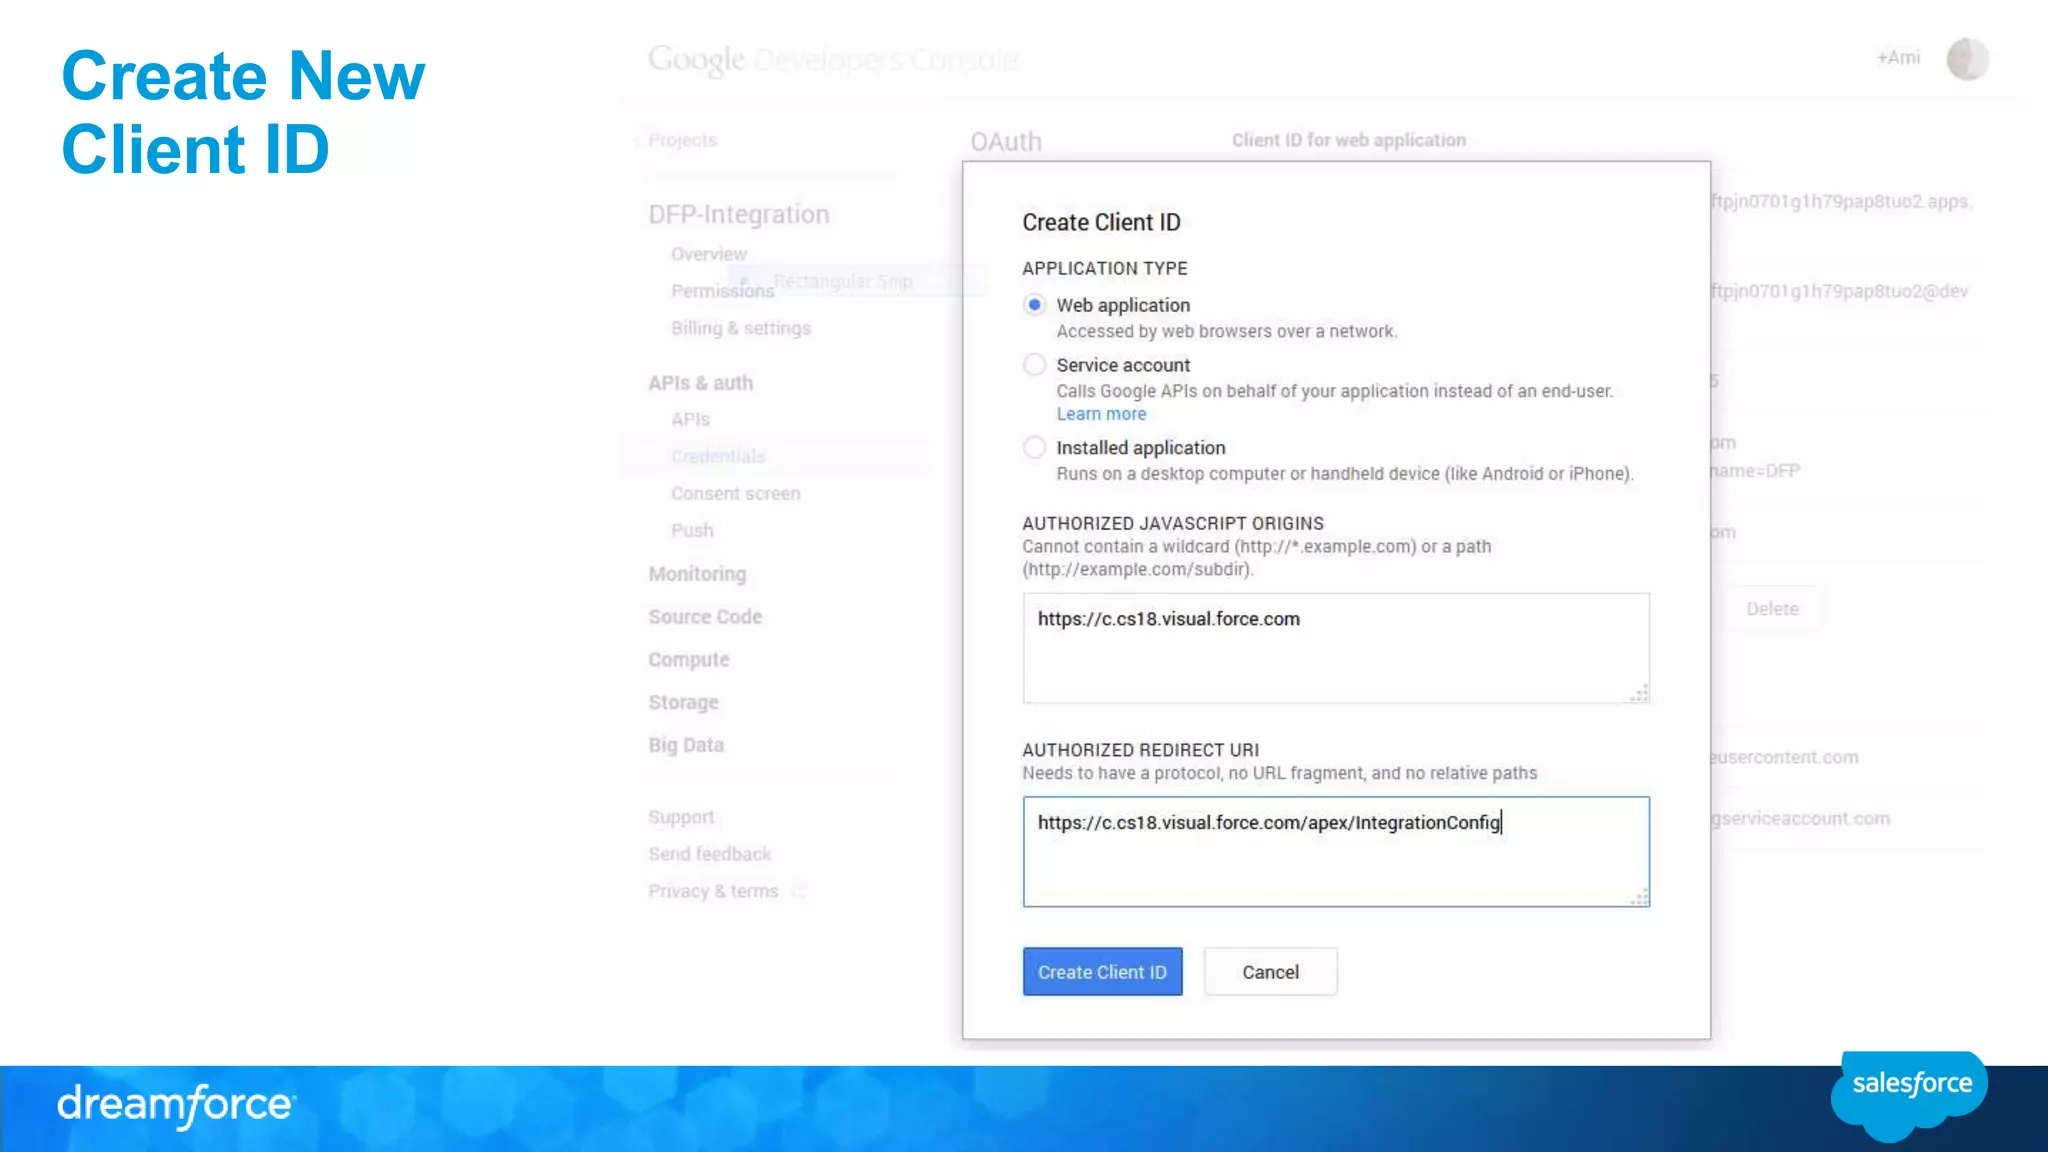Open the Support link
Viewport: 2048px width, 1152px height.
coord(681,817)
